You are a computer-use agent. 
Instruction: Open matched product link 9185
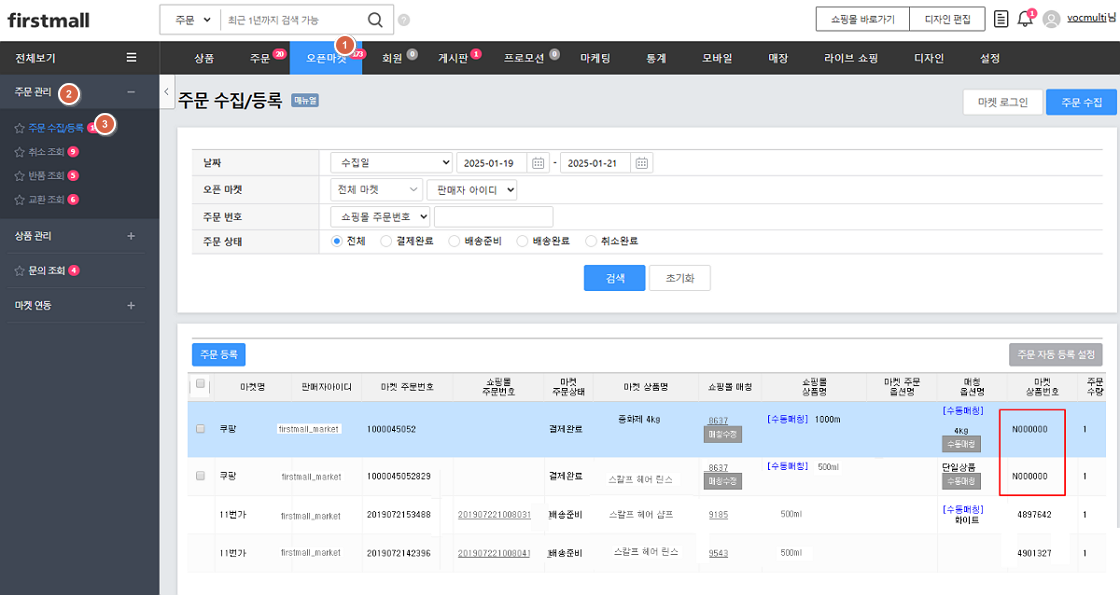click(x=719, y=514)
